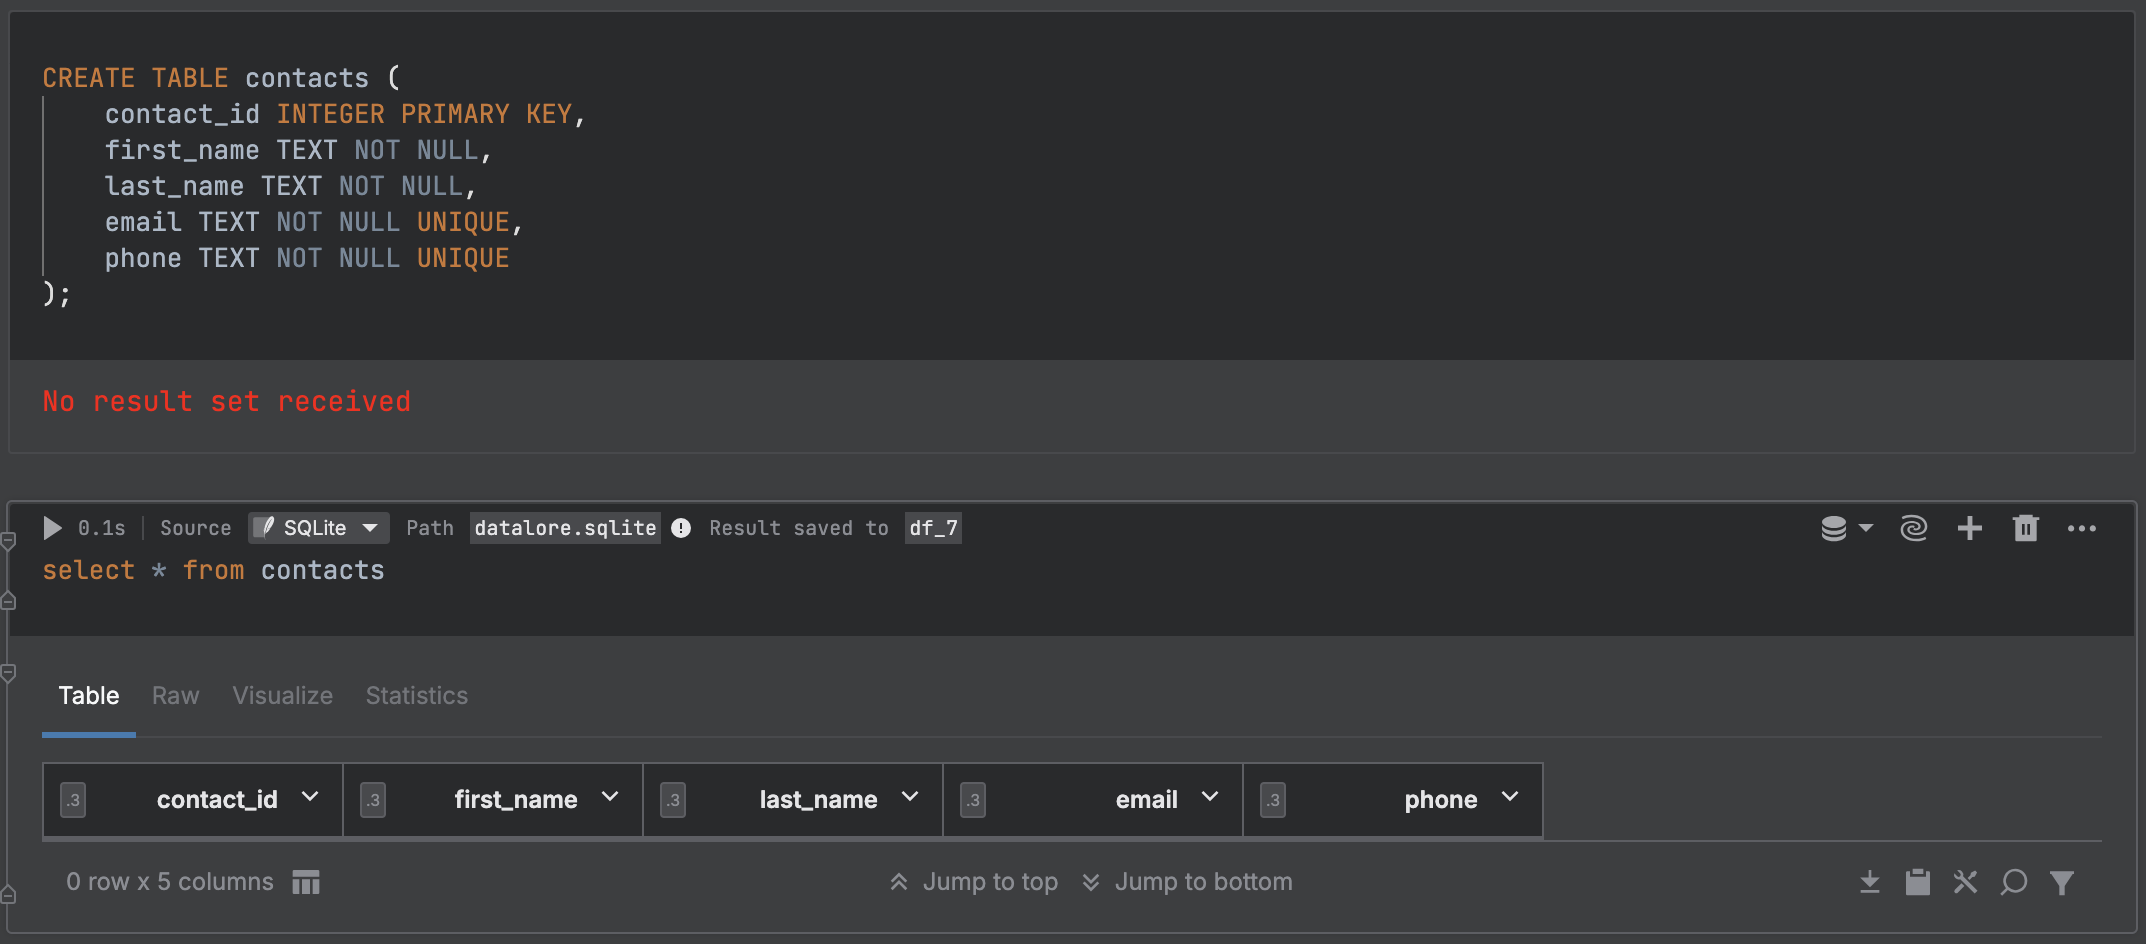Open the contact_id column dropdown
This screenshot has width=2146, height=944.
tap(309, 798)
